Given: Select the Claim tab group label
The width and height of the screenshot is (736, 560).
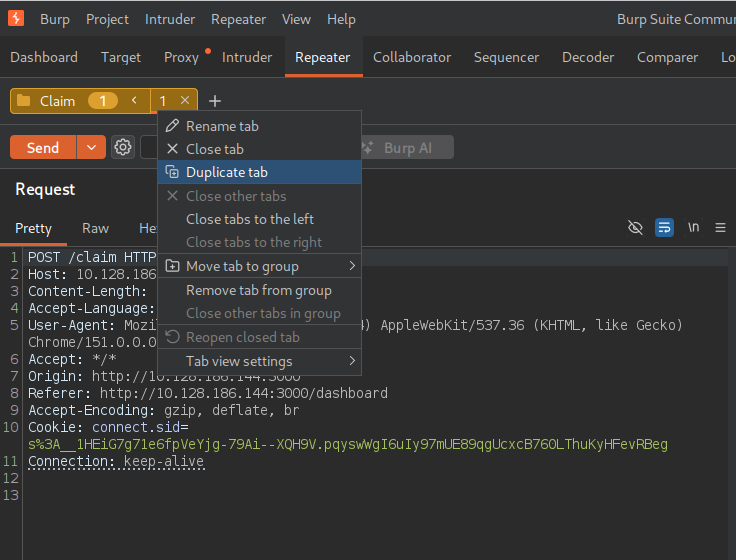Looking at the screenshot, I should point(57,101).
